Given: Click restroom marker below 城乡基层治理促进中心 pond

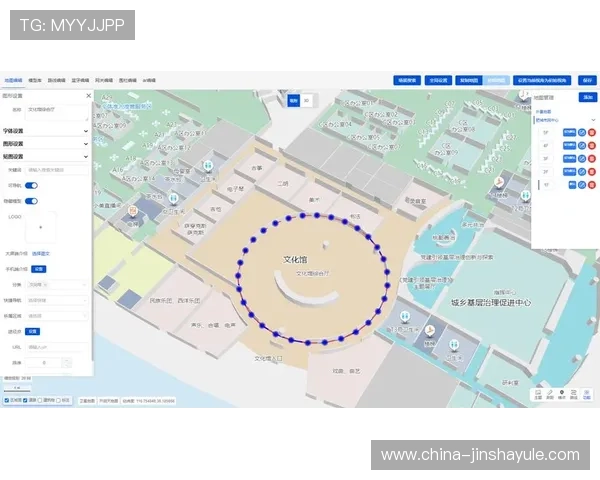Looking at the screenshot, I should pos(404,317).
